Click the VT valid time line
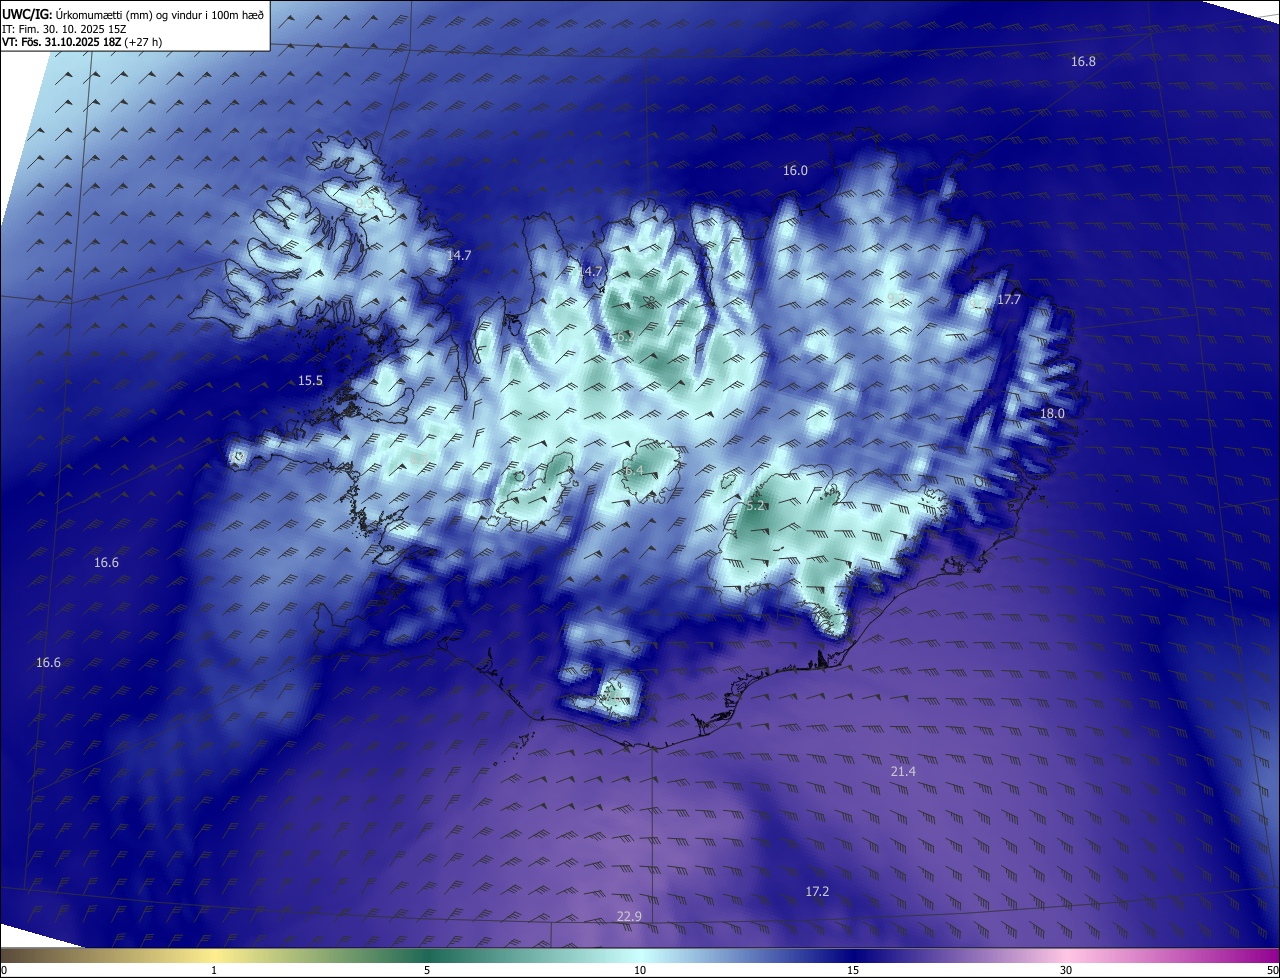The height and width of the screenshot is (978, 1280). (x=83, y=43)
